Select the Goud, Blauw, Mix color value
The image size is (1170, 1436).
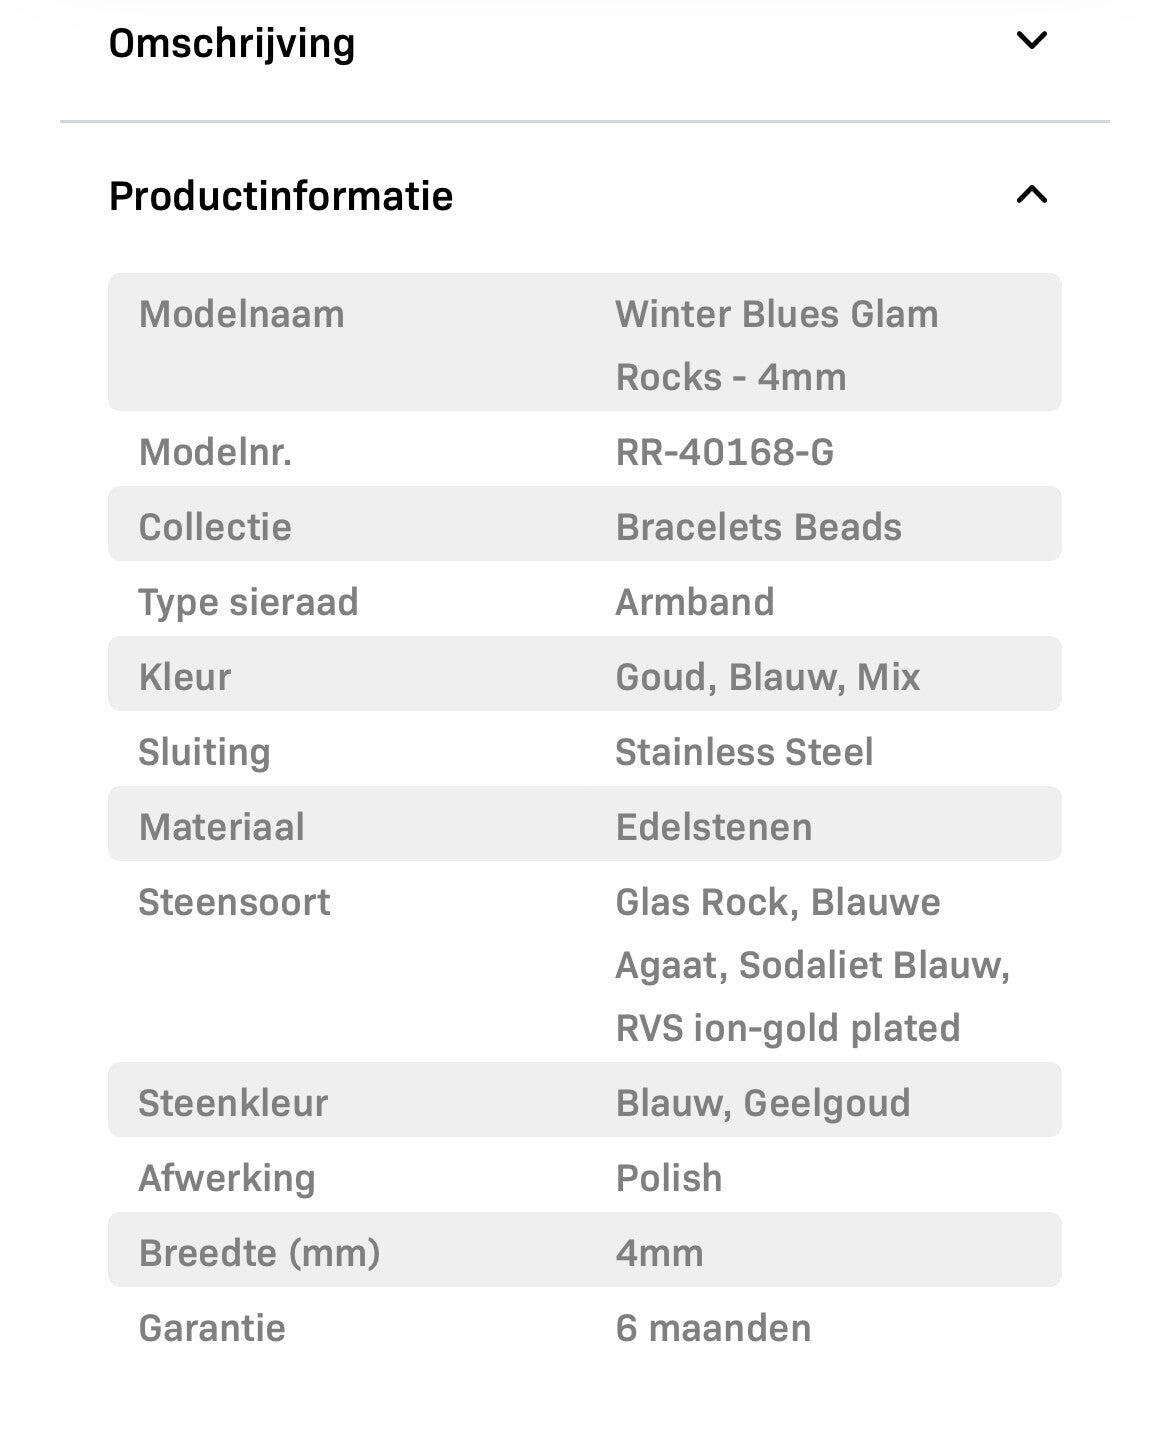[x=767, y=677]
